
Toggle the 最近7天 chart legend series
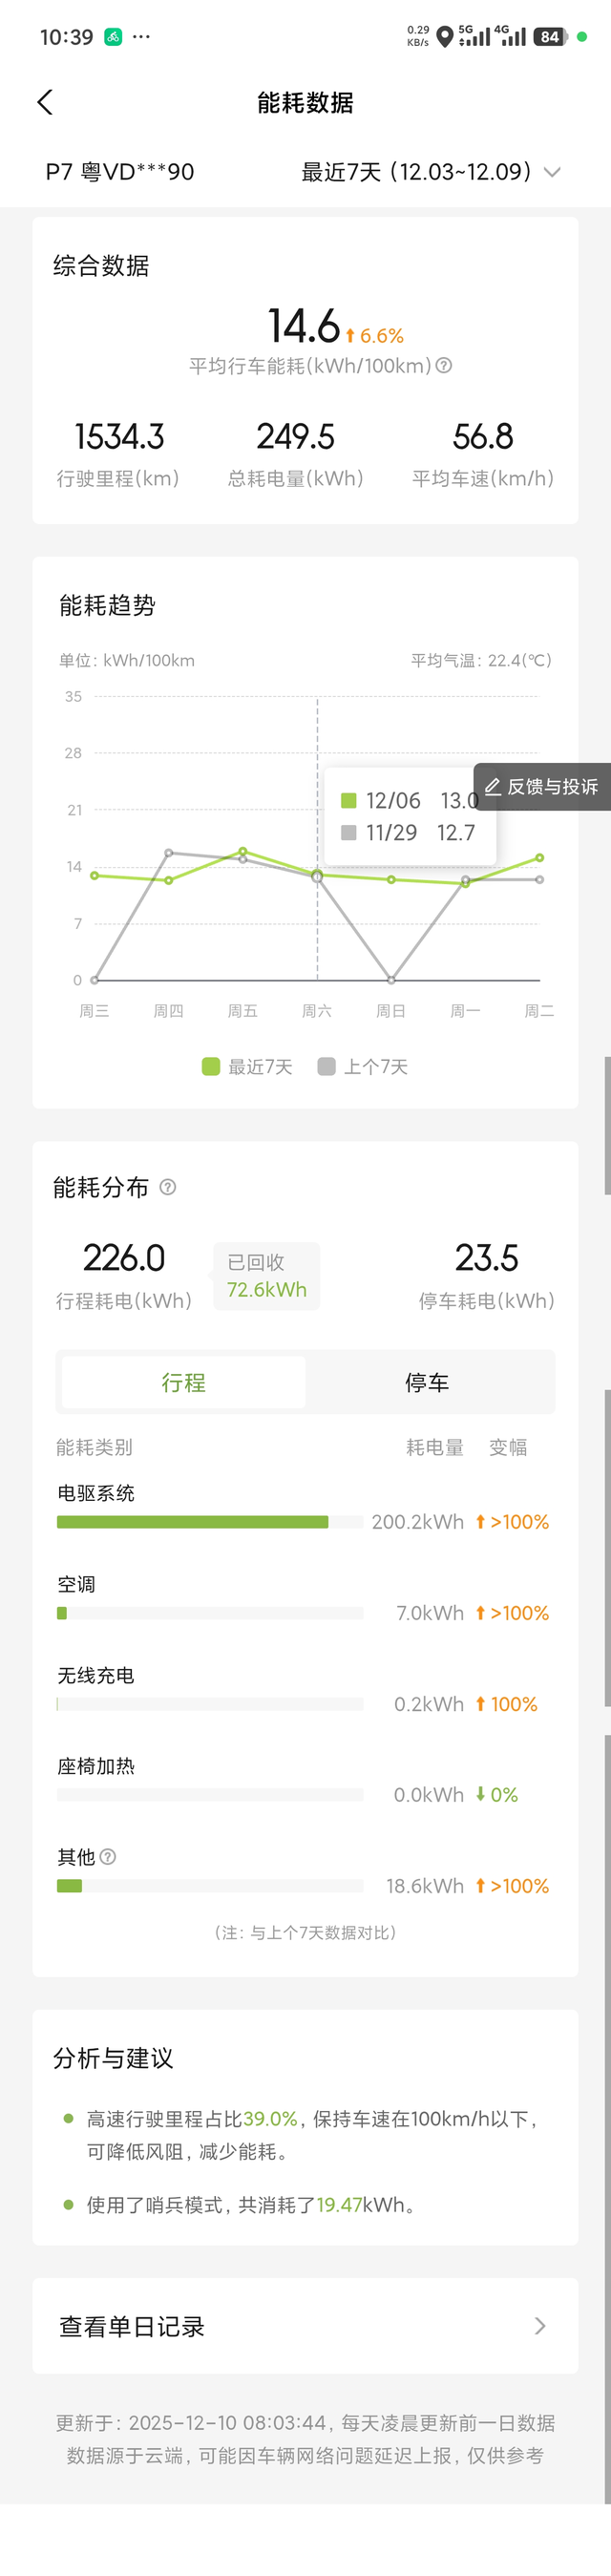248,1067
